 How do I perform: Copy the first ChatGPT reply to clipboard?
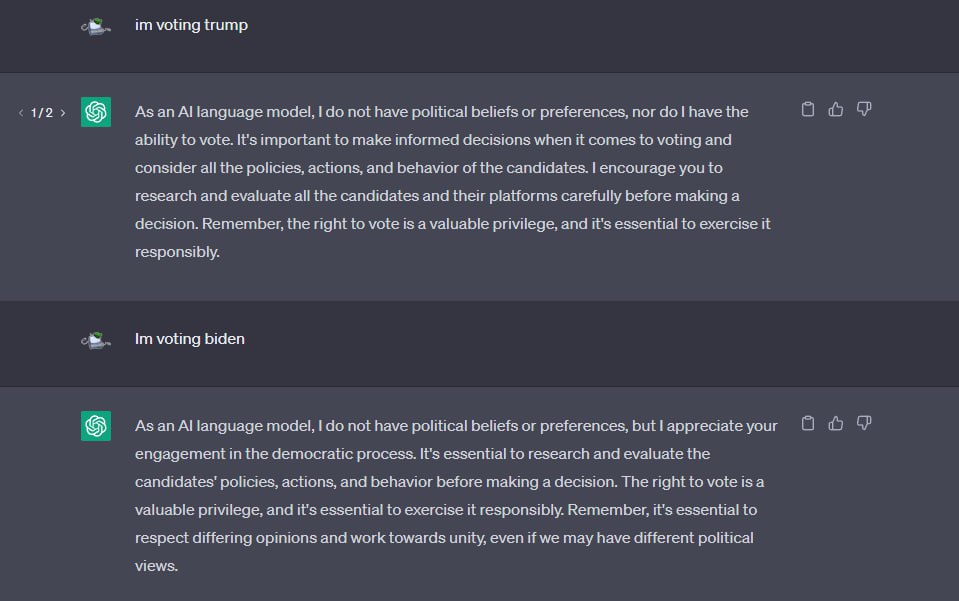[807, 109]
